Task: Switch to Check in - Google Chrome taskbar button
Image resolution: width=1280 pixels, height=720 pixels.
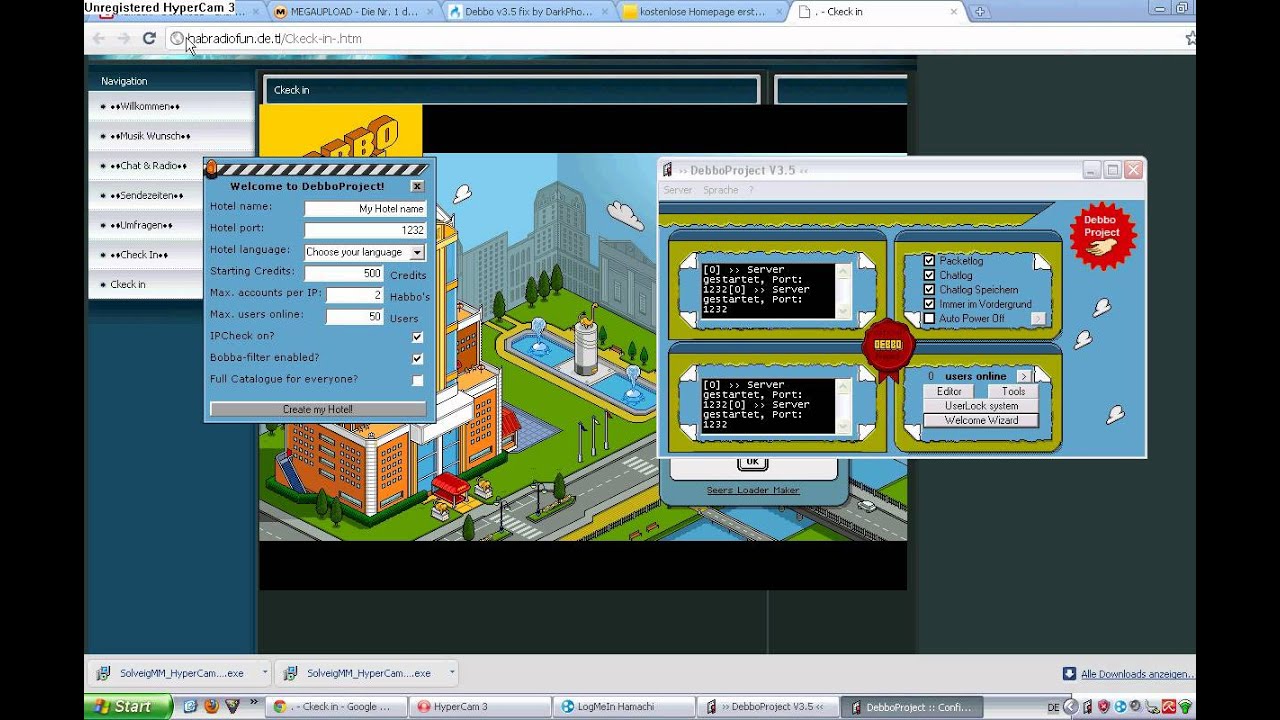Action: pos(338,707)
